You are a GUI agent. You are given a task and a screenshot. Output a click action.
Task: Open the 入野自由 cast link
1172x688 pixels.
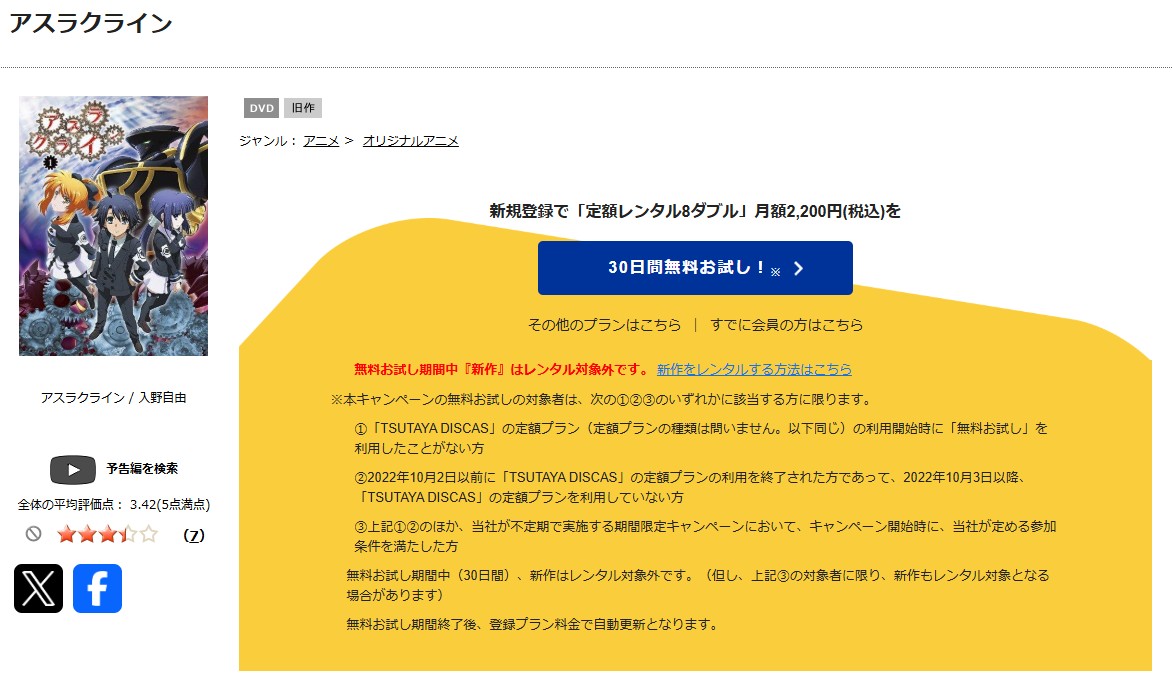point(161,398)
